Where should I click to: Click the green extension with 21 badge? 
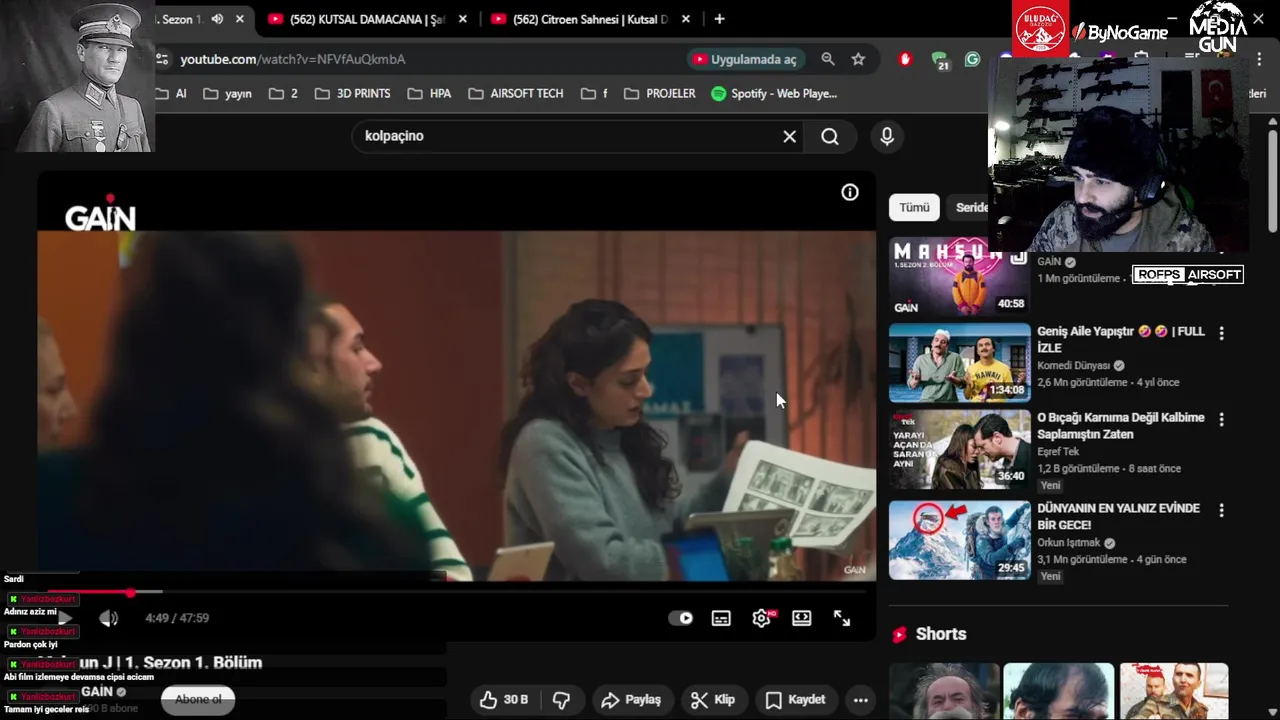[940, 60]
